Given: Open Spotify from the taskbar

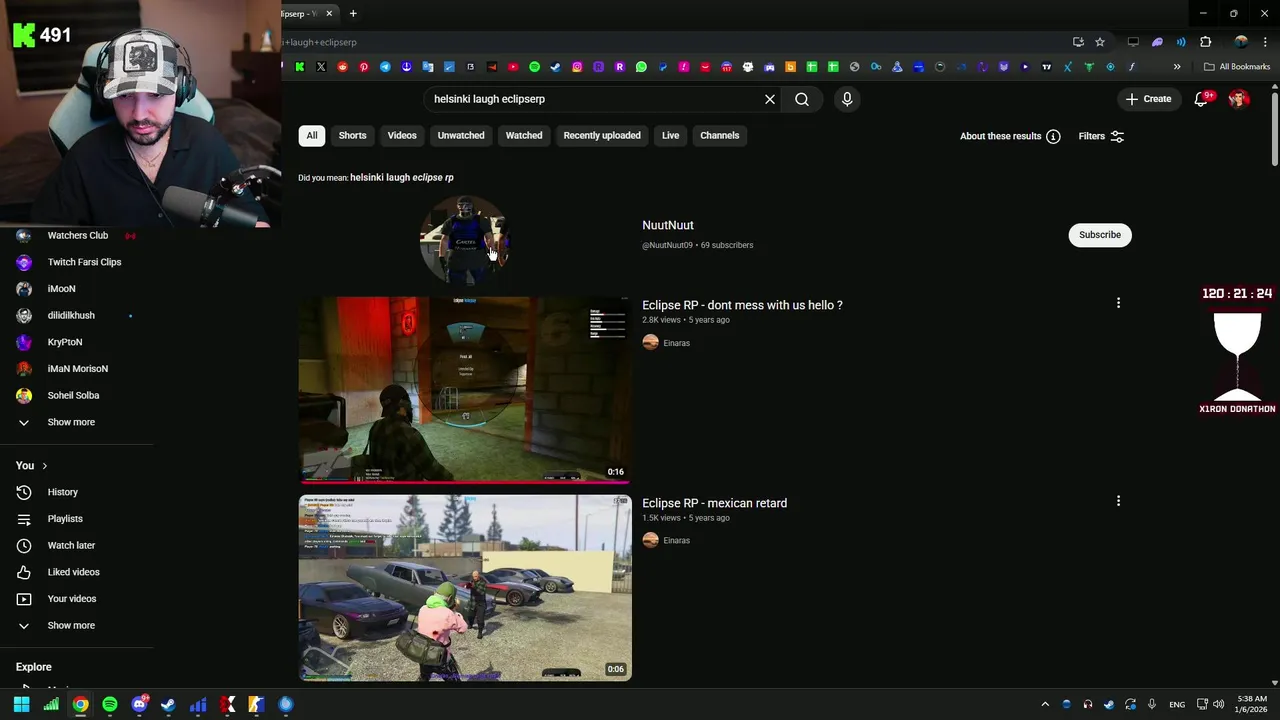Looking at the screenshot, I should 110,704.
